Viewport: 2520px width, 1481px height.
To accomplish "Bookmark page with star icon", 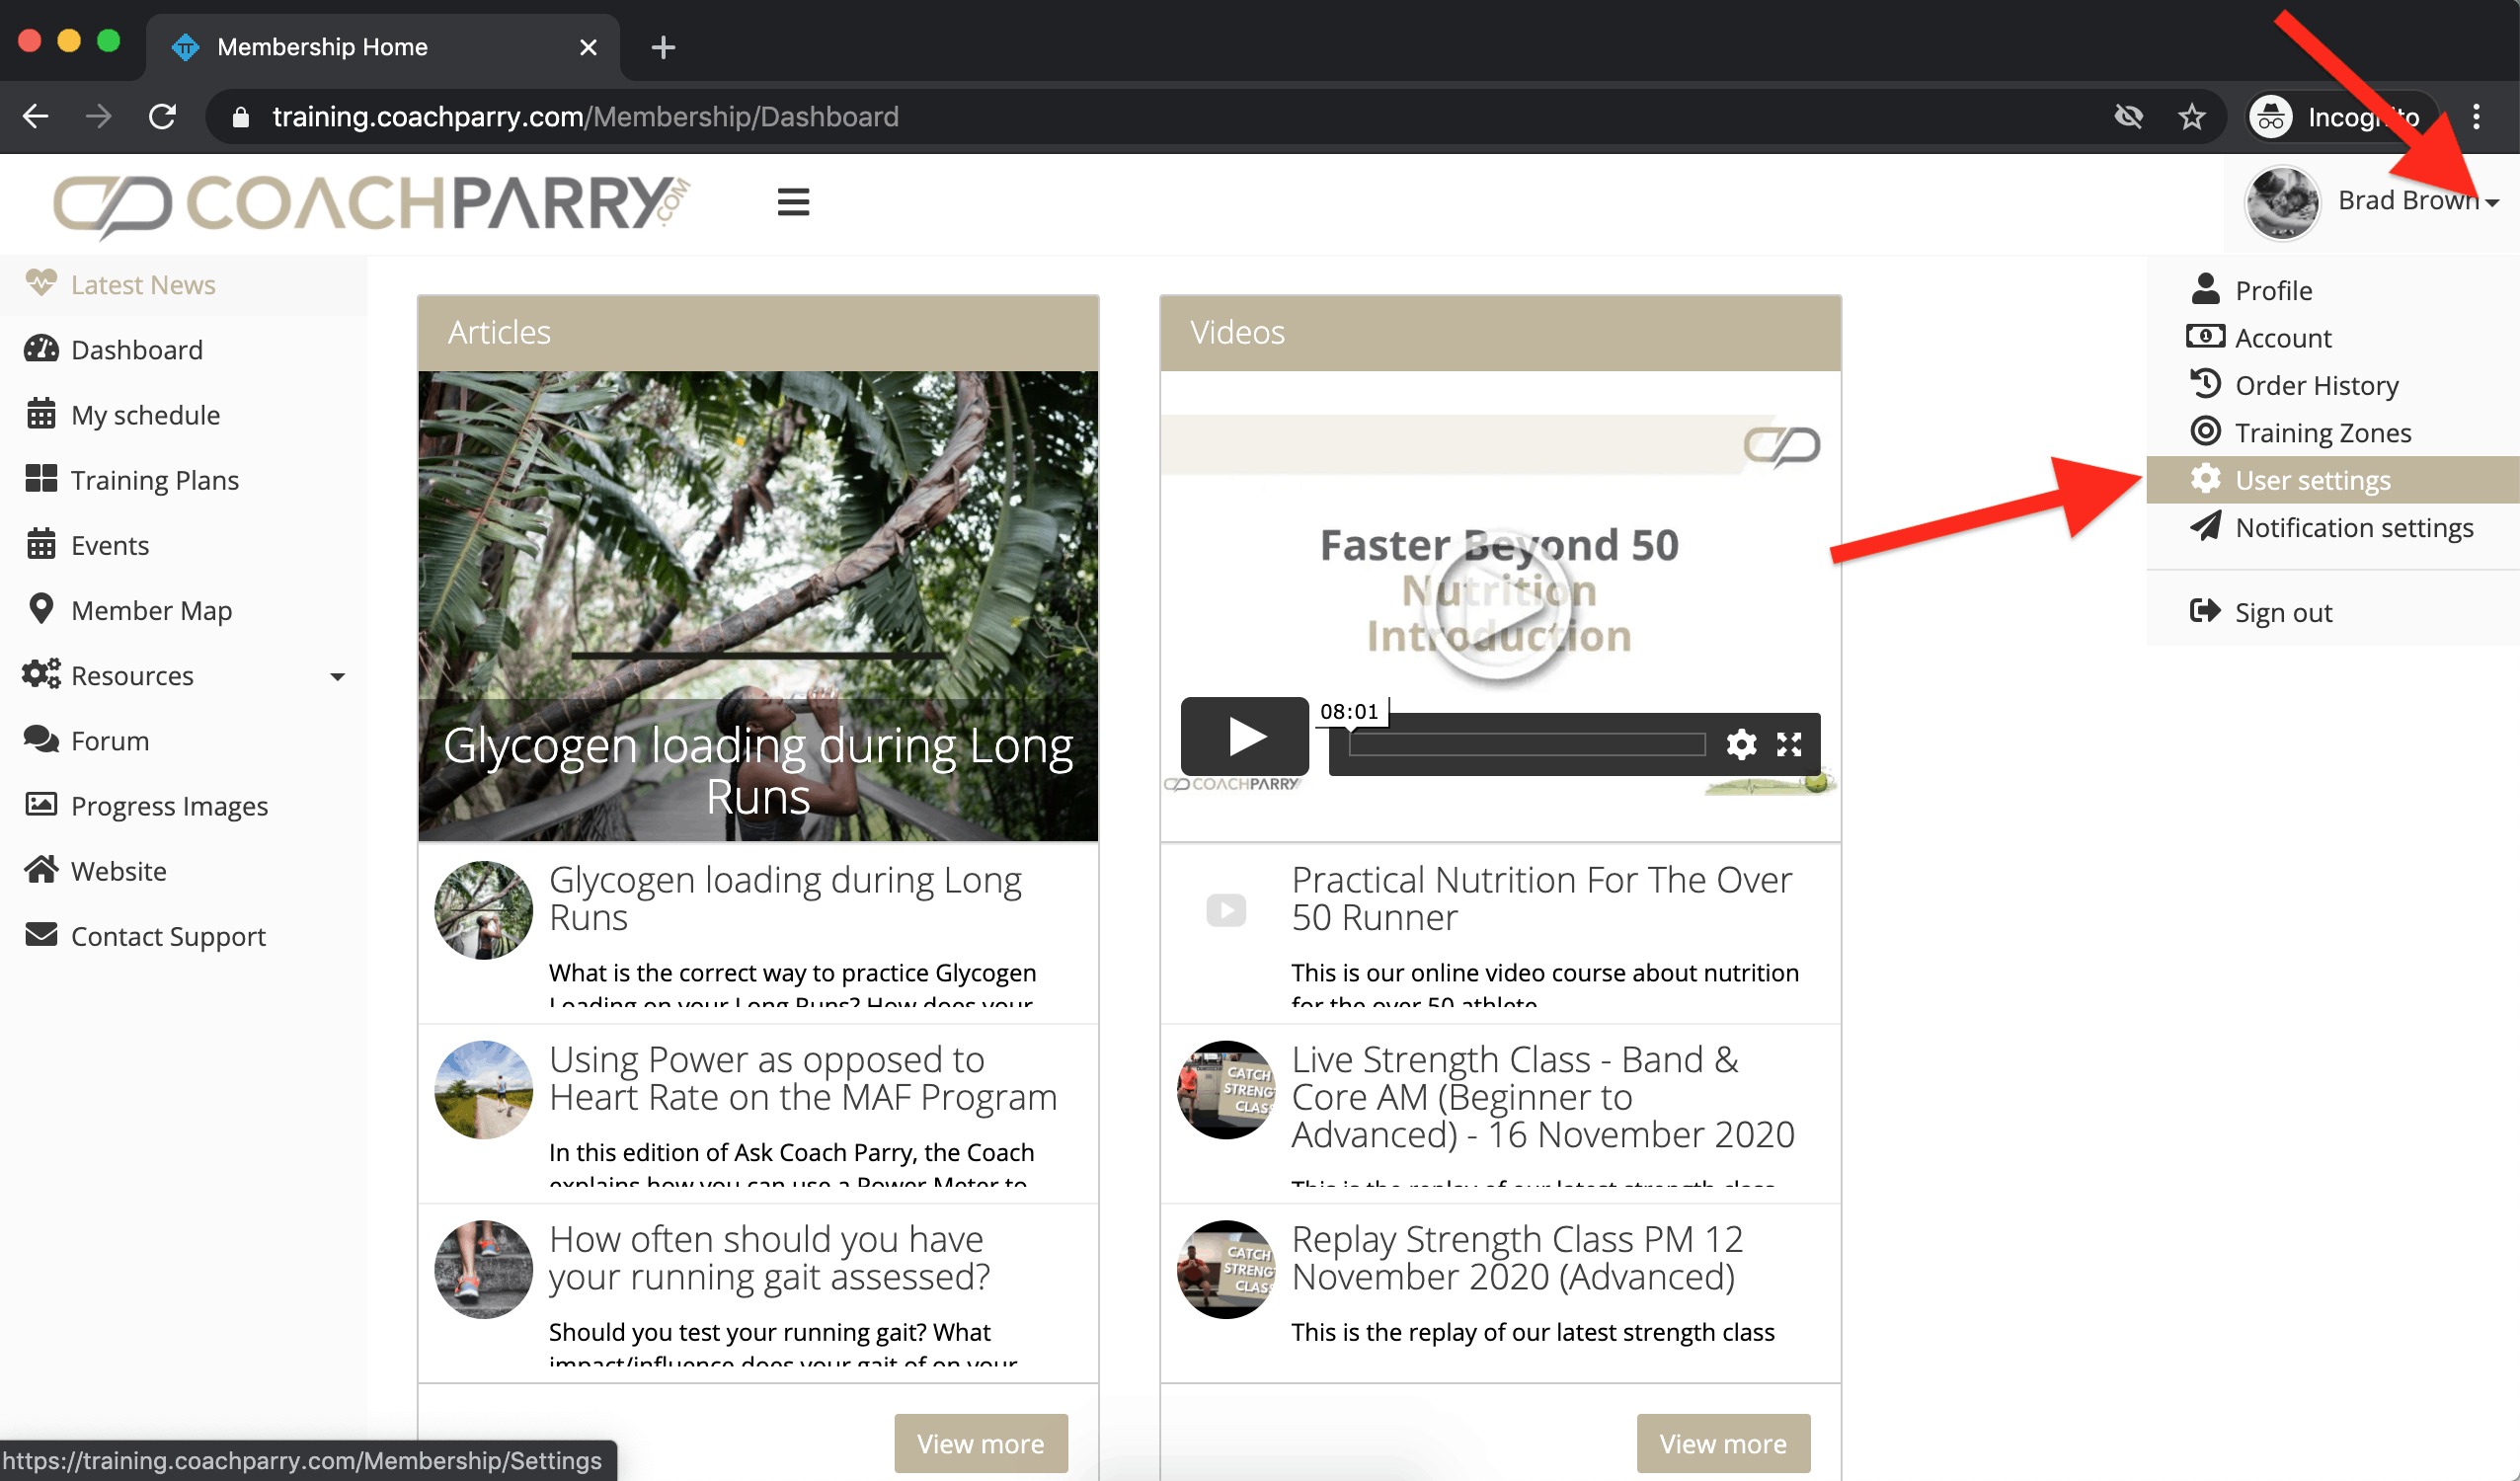I will (x=2191, y=117).
